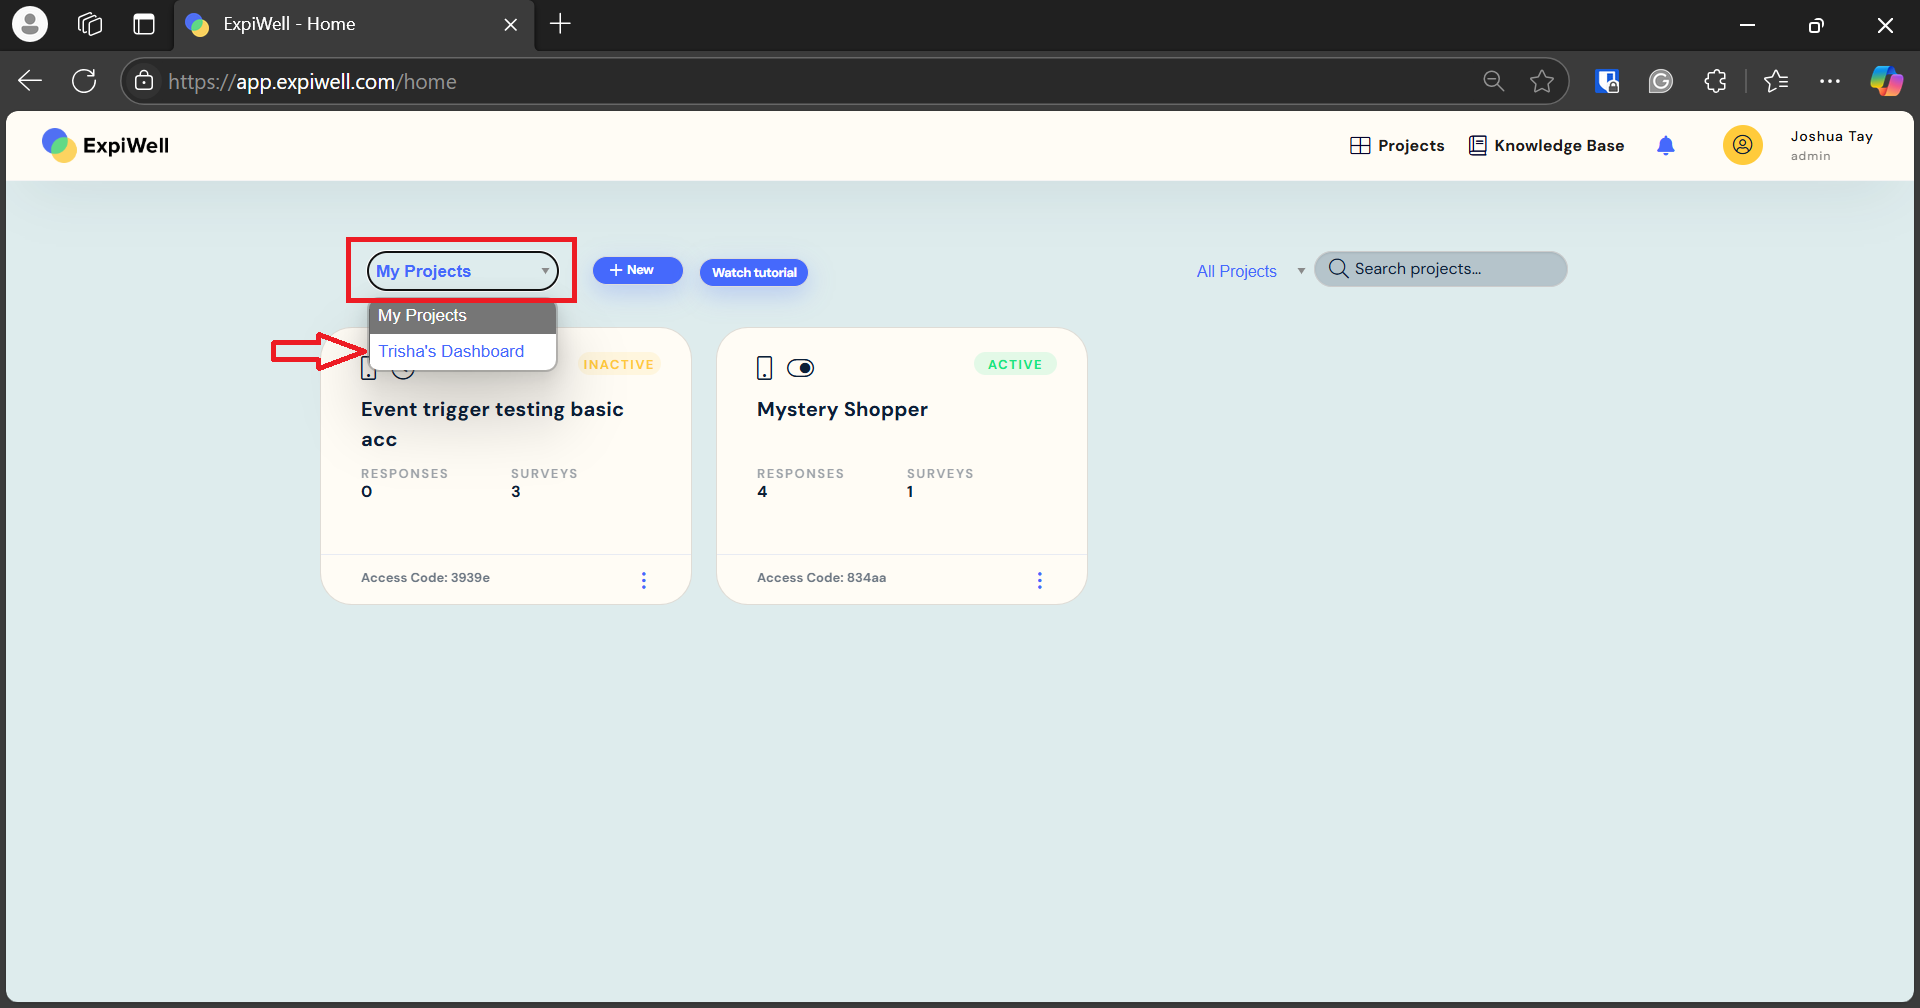Click the ACTIVE status badge
Image resolution: width=1920 pixels, height=1008 pixels.
(x=1015, y=365)
